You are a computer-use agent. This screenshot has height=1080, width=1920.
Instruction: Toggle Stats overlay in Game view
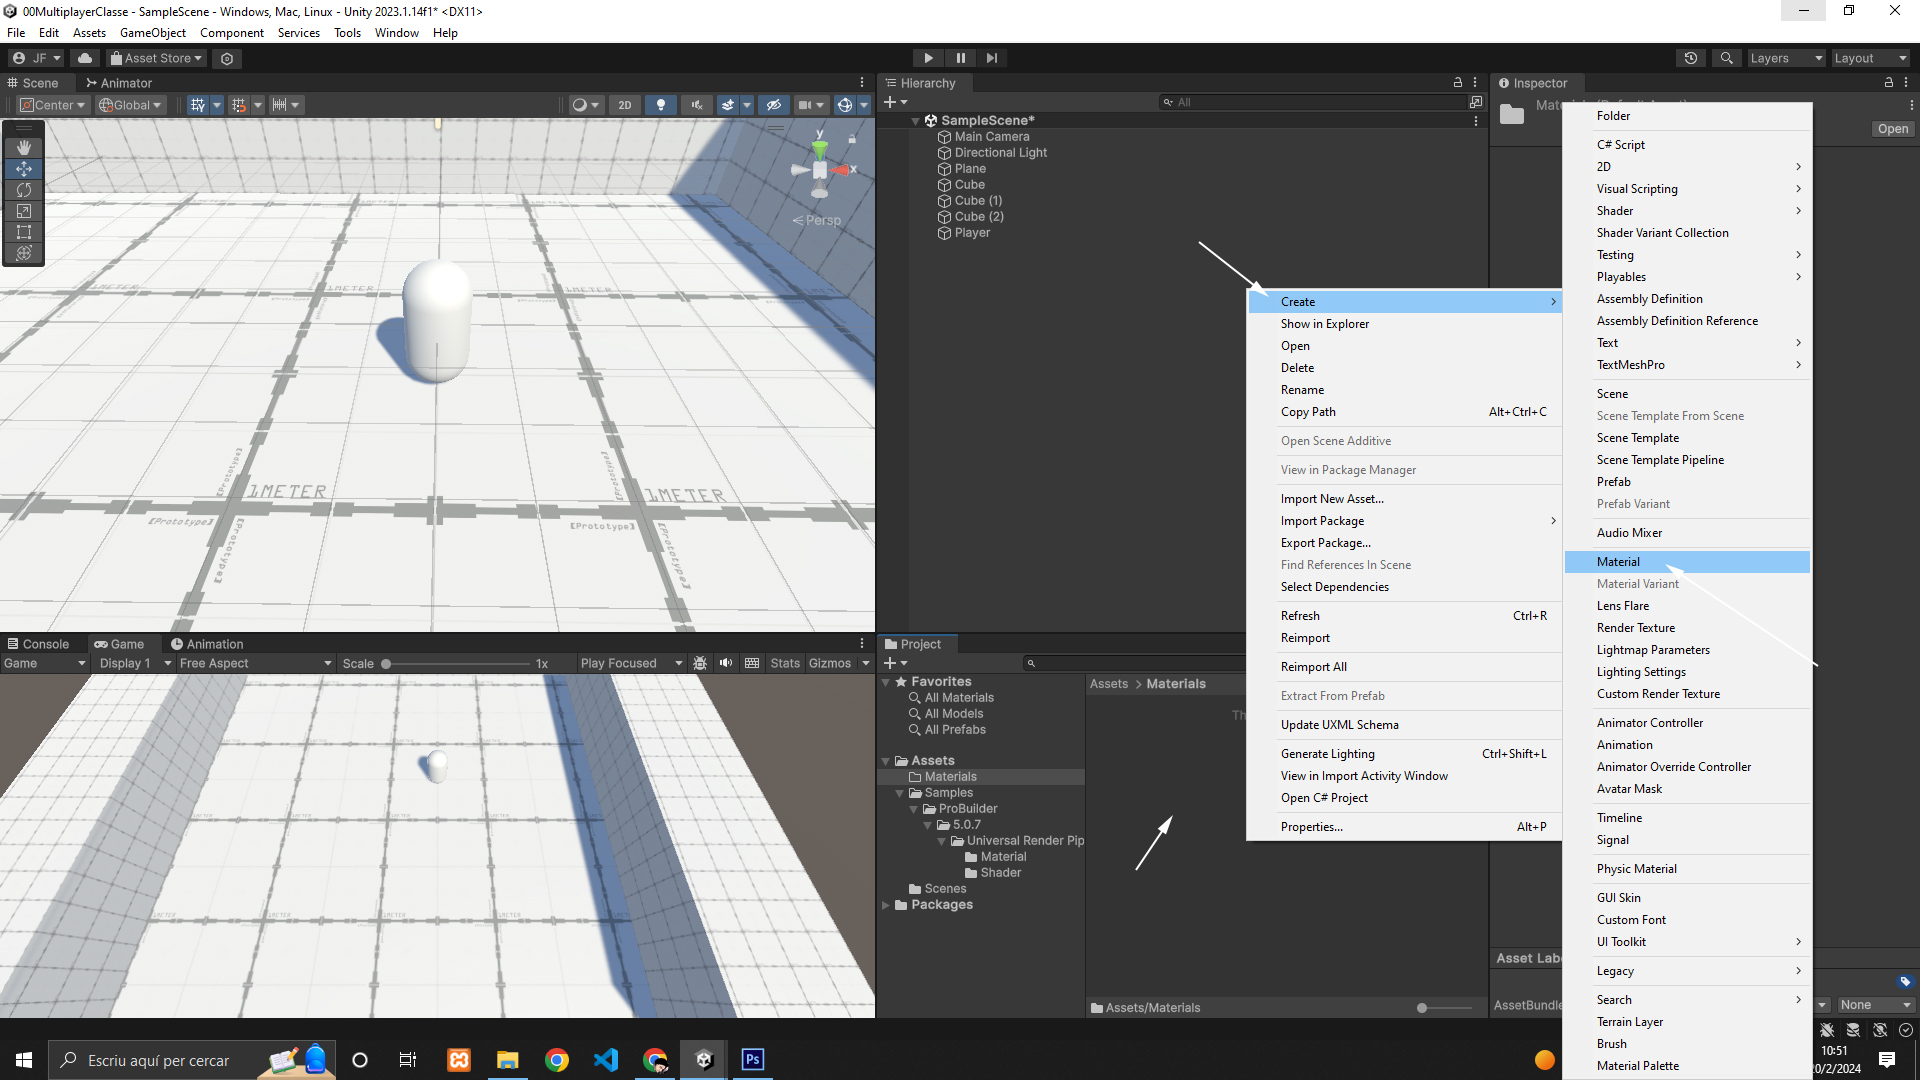784,663
